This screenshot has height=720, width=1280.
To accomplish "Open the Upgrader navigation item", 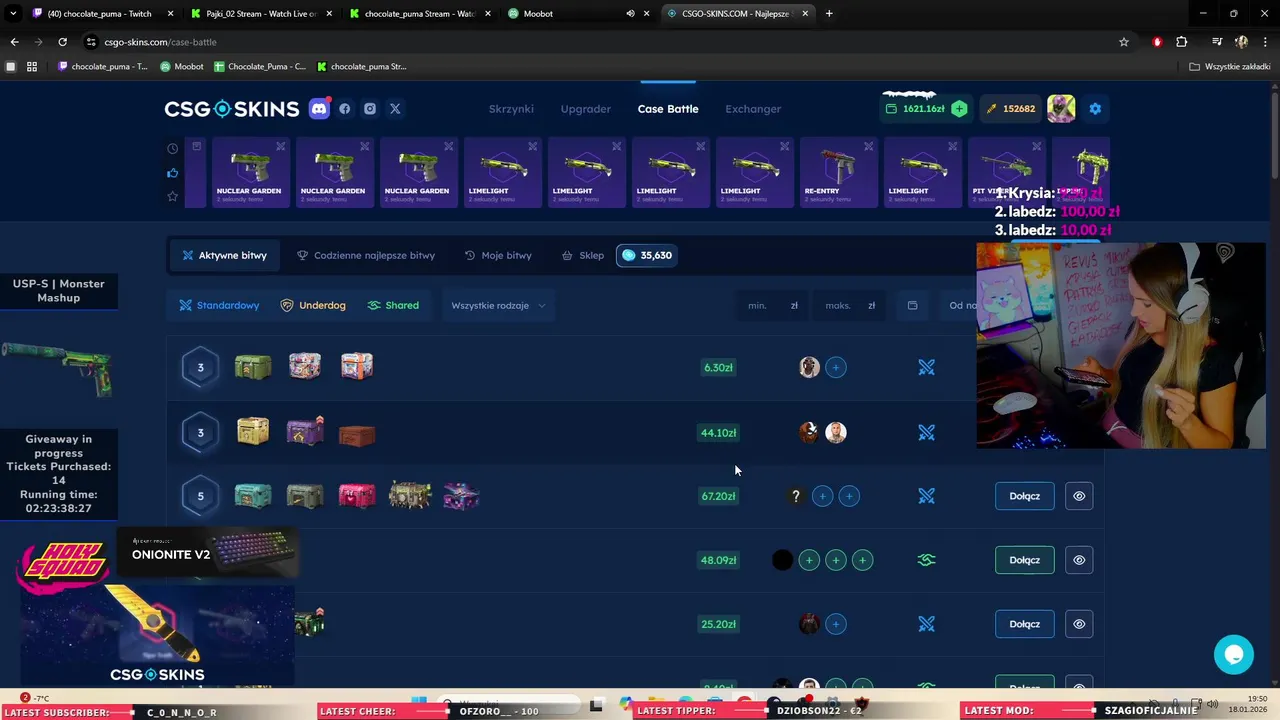I will tap(586, 108).
